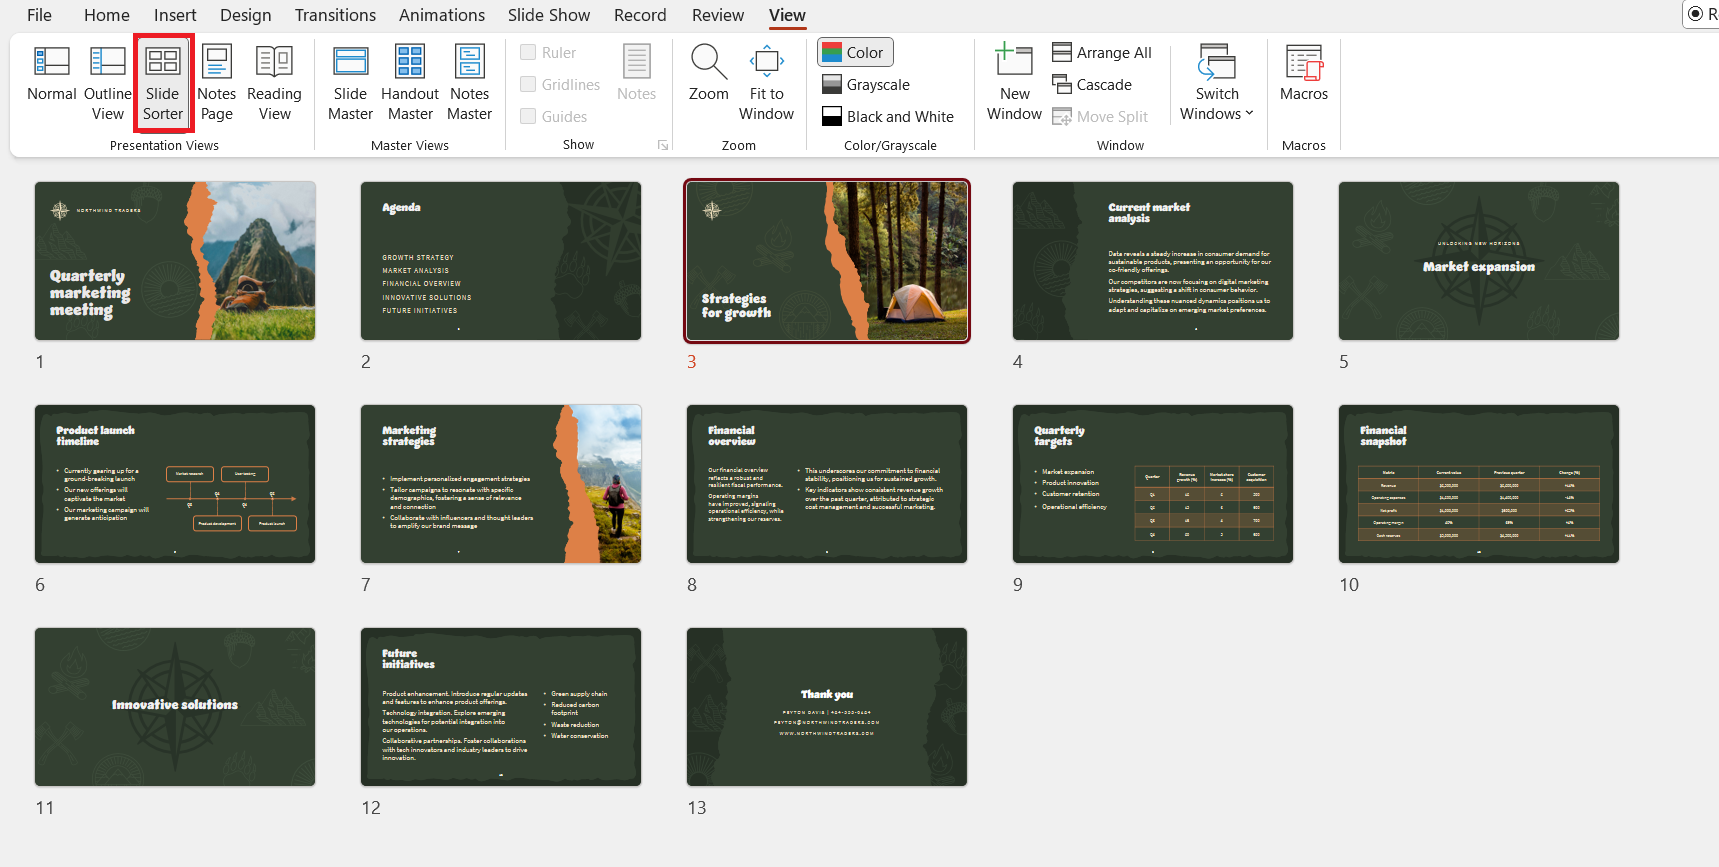Switch to the Insert tab
Image resolution: width=1719 pixels, height=867 pixels.
(x=175, y=15)
